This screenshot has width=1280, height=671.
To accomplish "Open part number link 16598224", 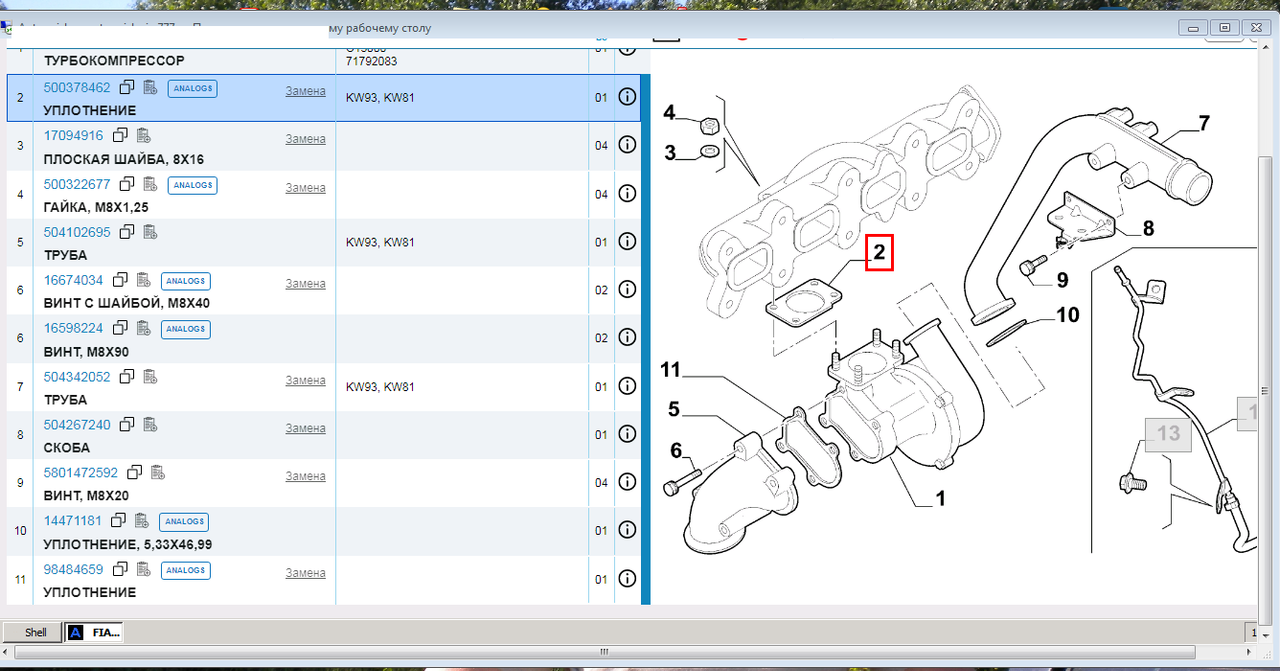I will point(73,328).
